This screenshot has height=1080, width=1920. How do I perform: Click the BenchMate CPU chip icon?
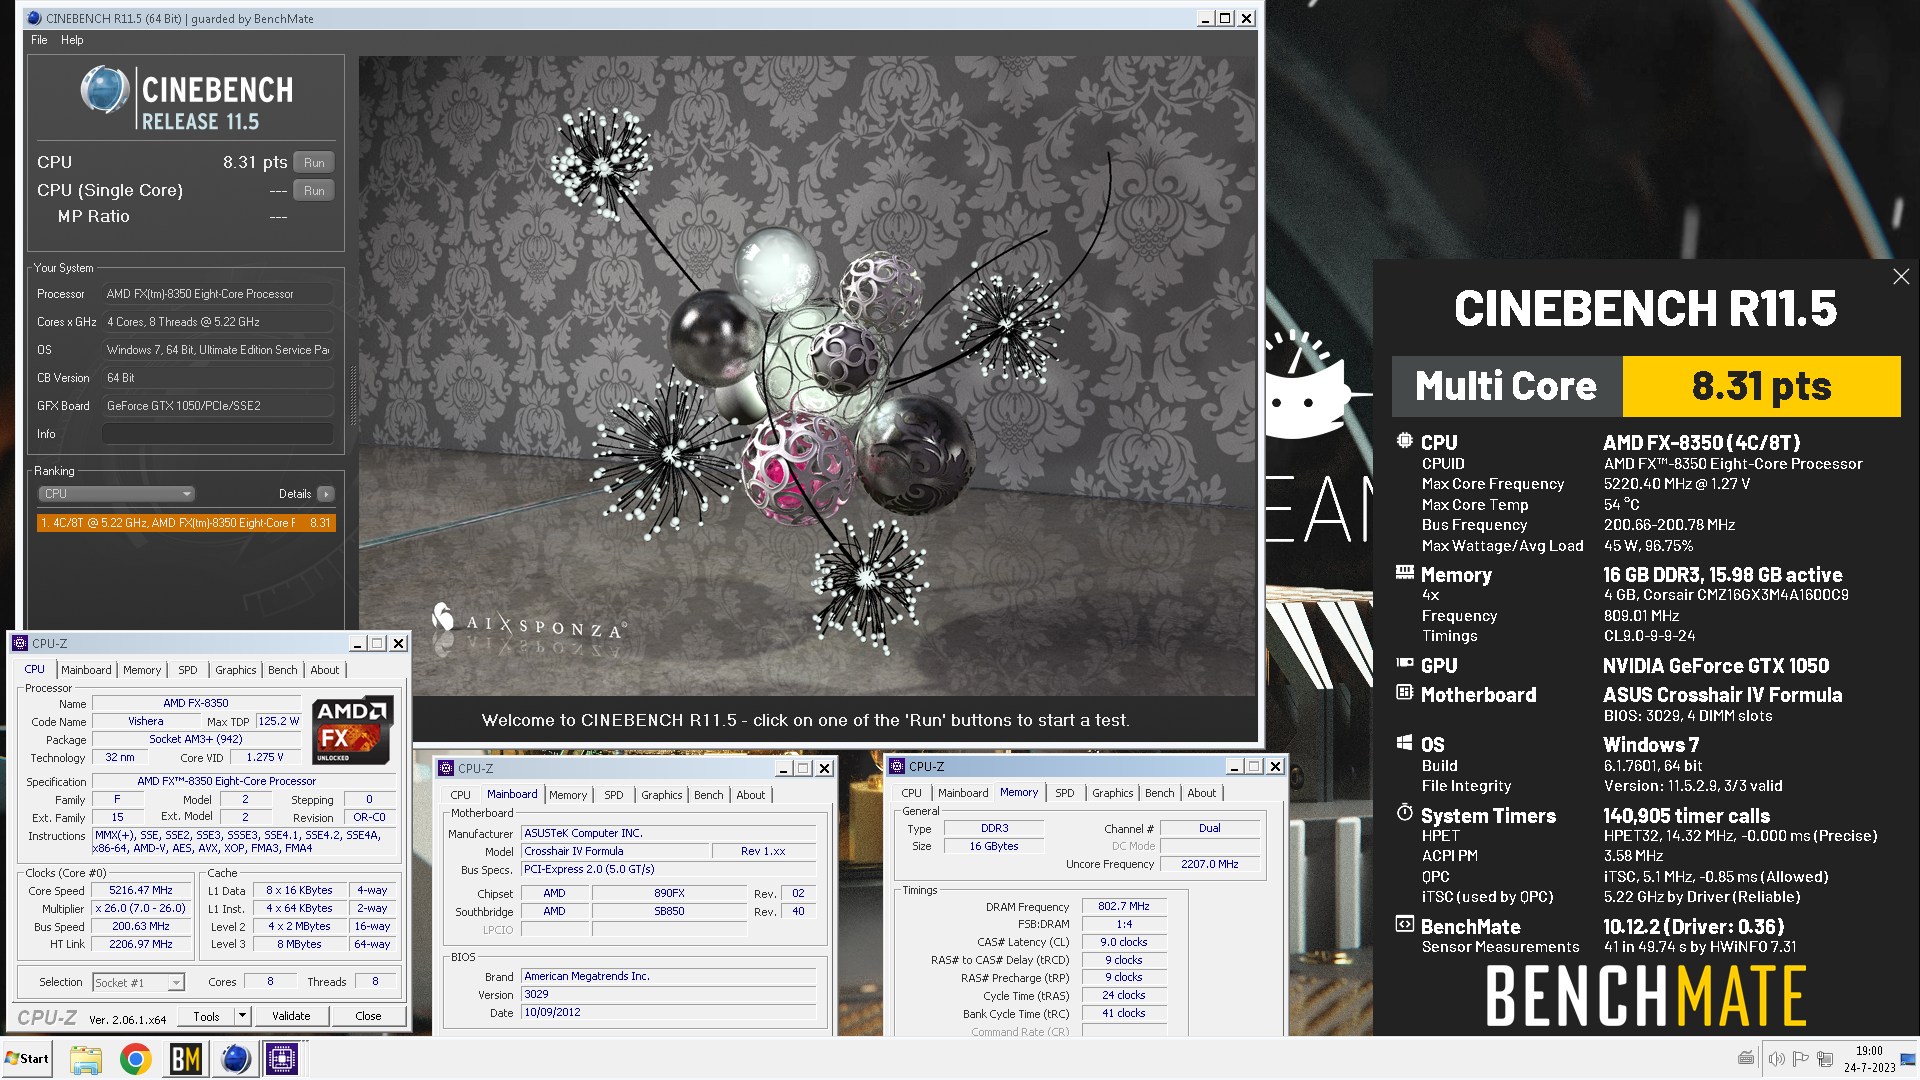click(x=1405, y=441)
